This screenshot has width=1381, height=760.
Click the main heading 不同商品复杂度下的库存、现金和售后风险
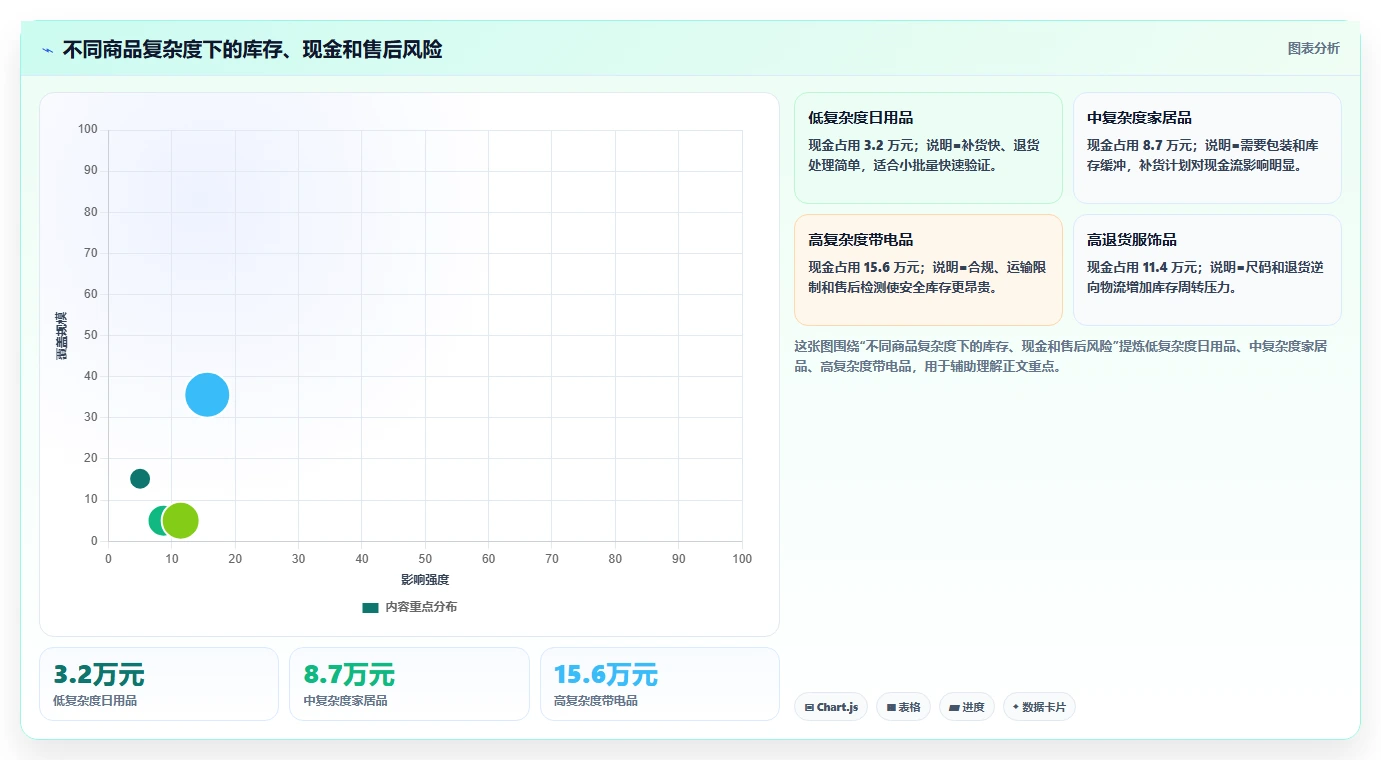tap(252, 50)
